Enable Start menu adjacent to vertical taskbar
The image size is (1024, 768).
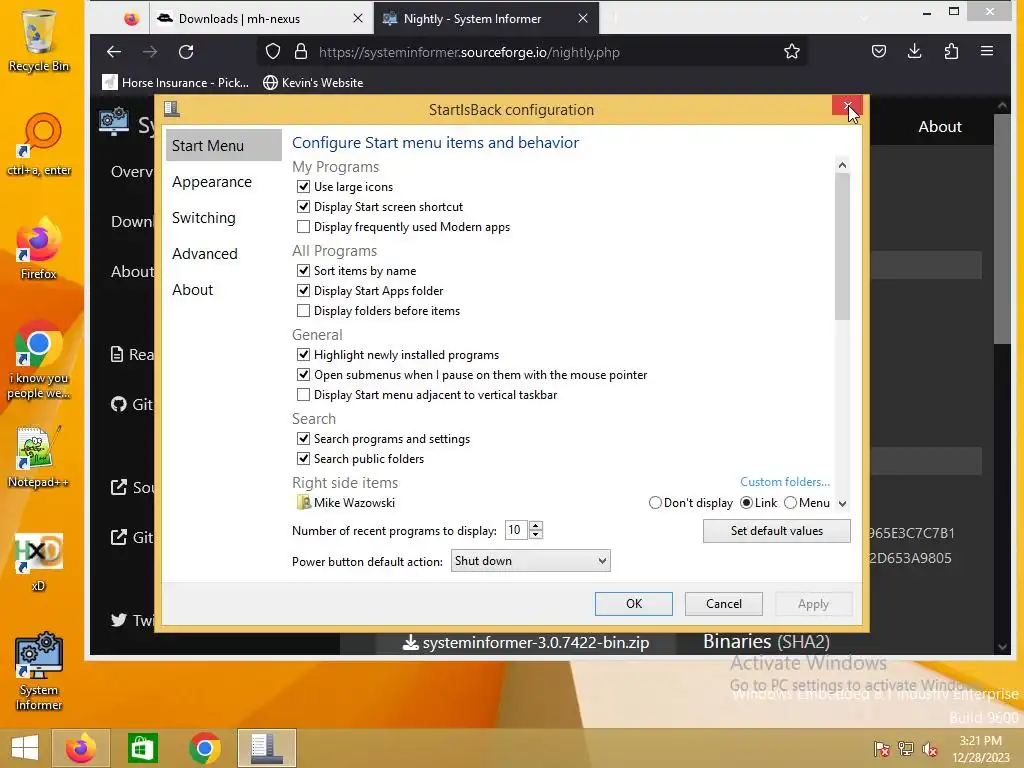[303, 394]
